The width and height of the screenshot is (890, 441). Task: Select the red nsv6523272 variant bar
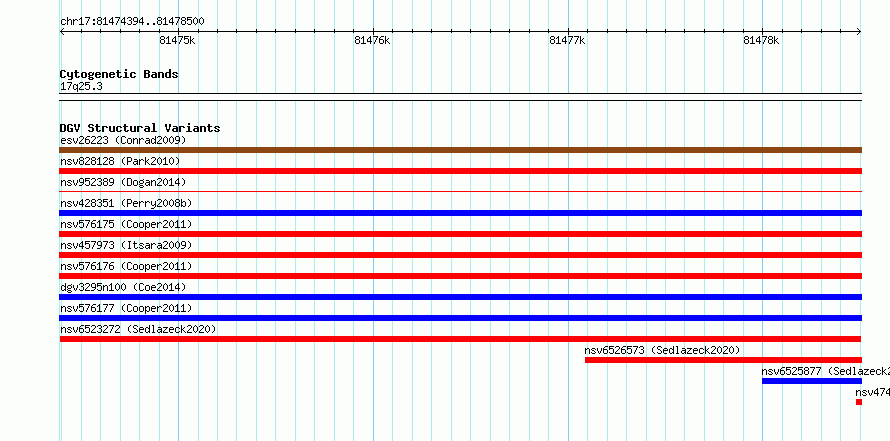point(460,339)
